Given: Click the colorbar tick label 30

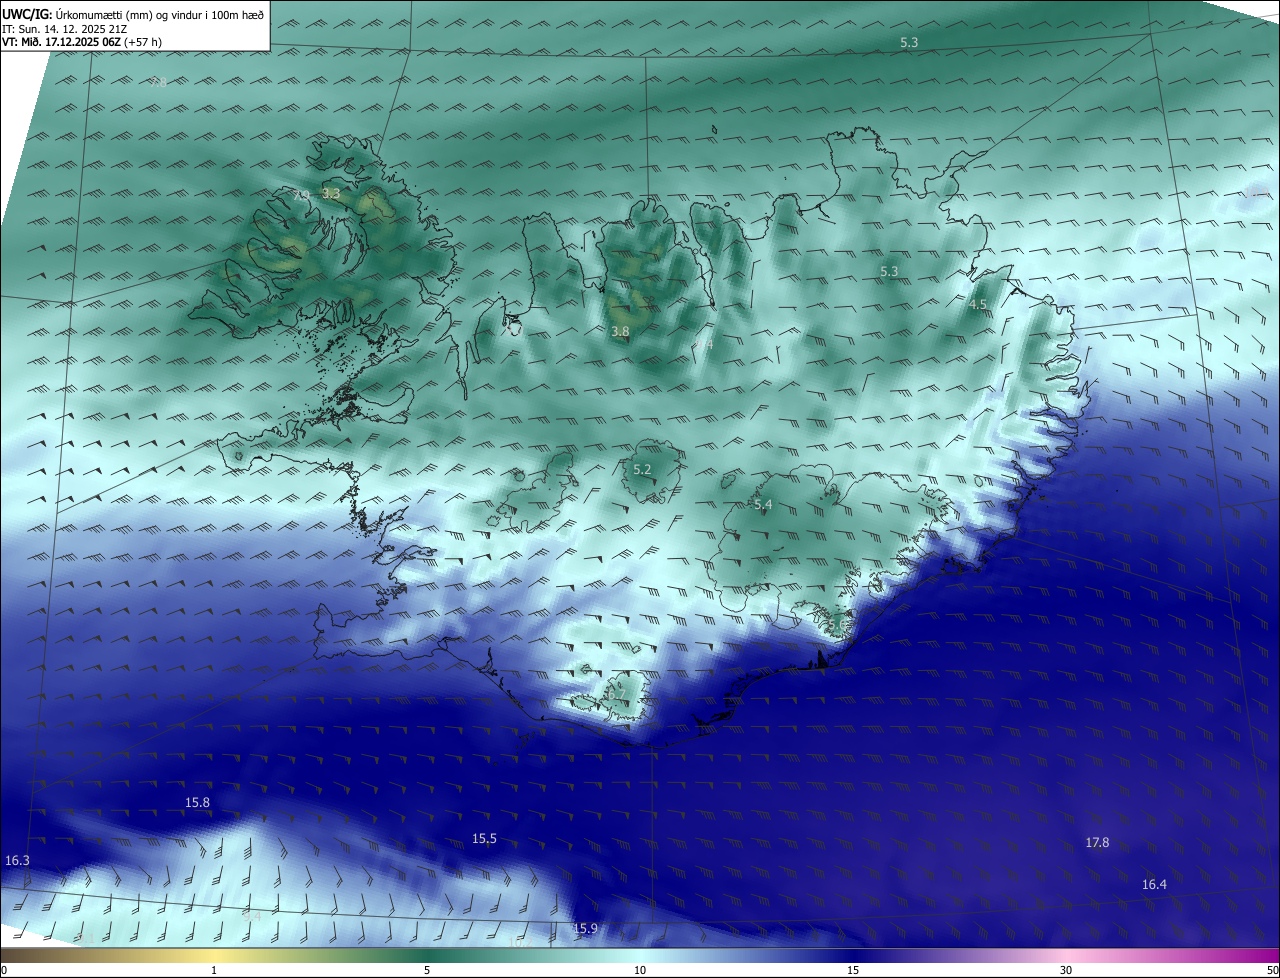Looking at the screenshot, I should click(x=1066, y=970).
